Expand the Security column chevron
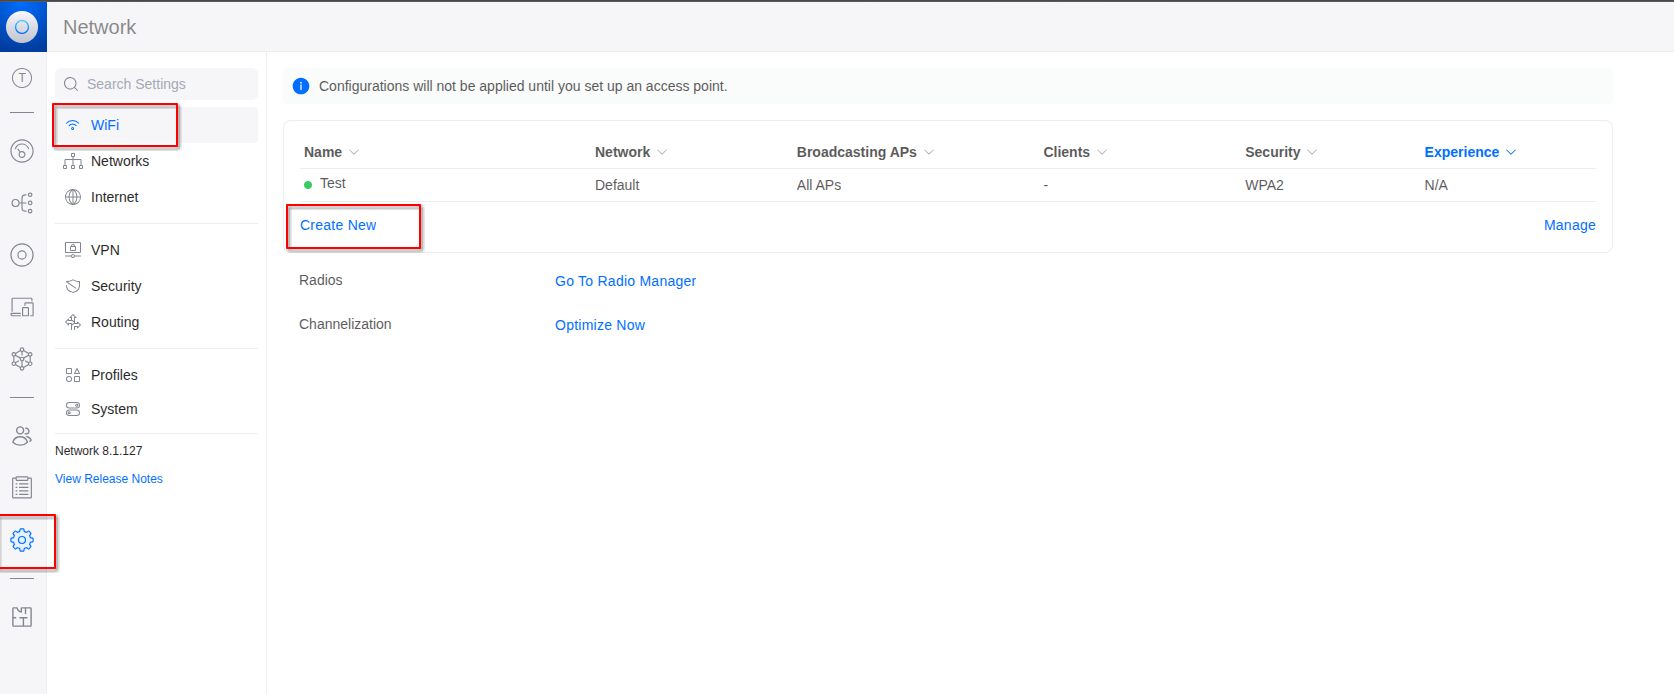This screenshot has width=1674, height=694. tap(1312, 153)
